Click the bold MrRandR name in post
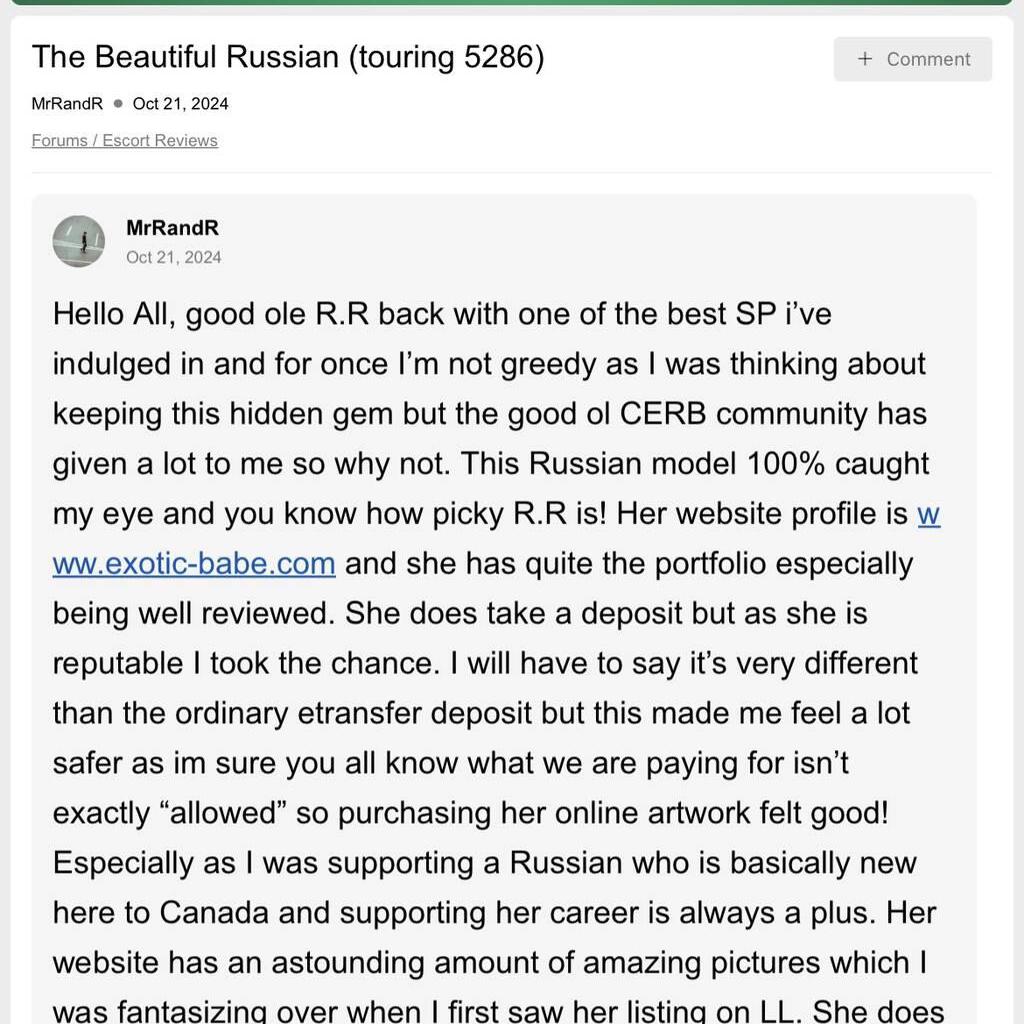 (172, 228)
